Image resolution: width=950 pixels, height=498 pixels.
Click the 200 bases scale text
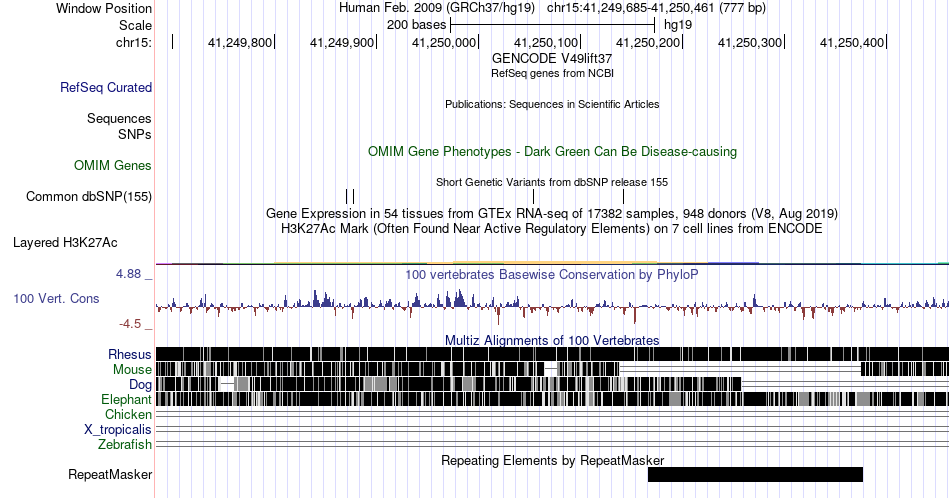click(416, 25)
